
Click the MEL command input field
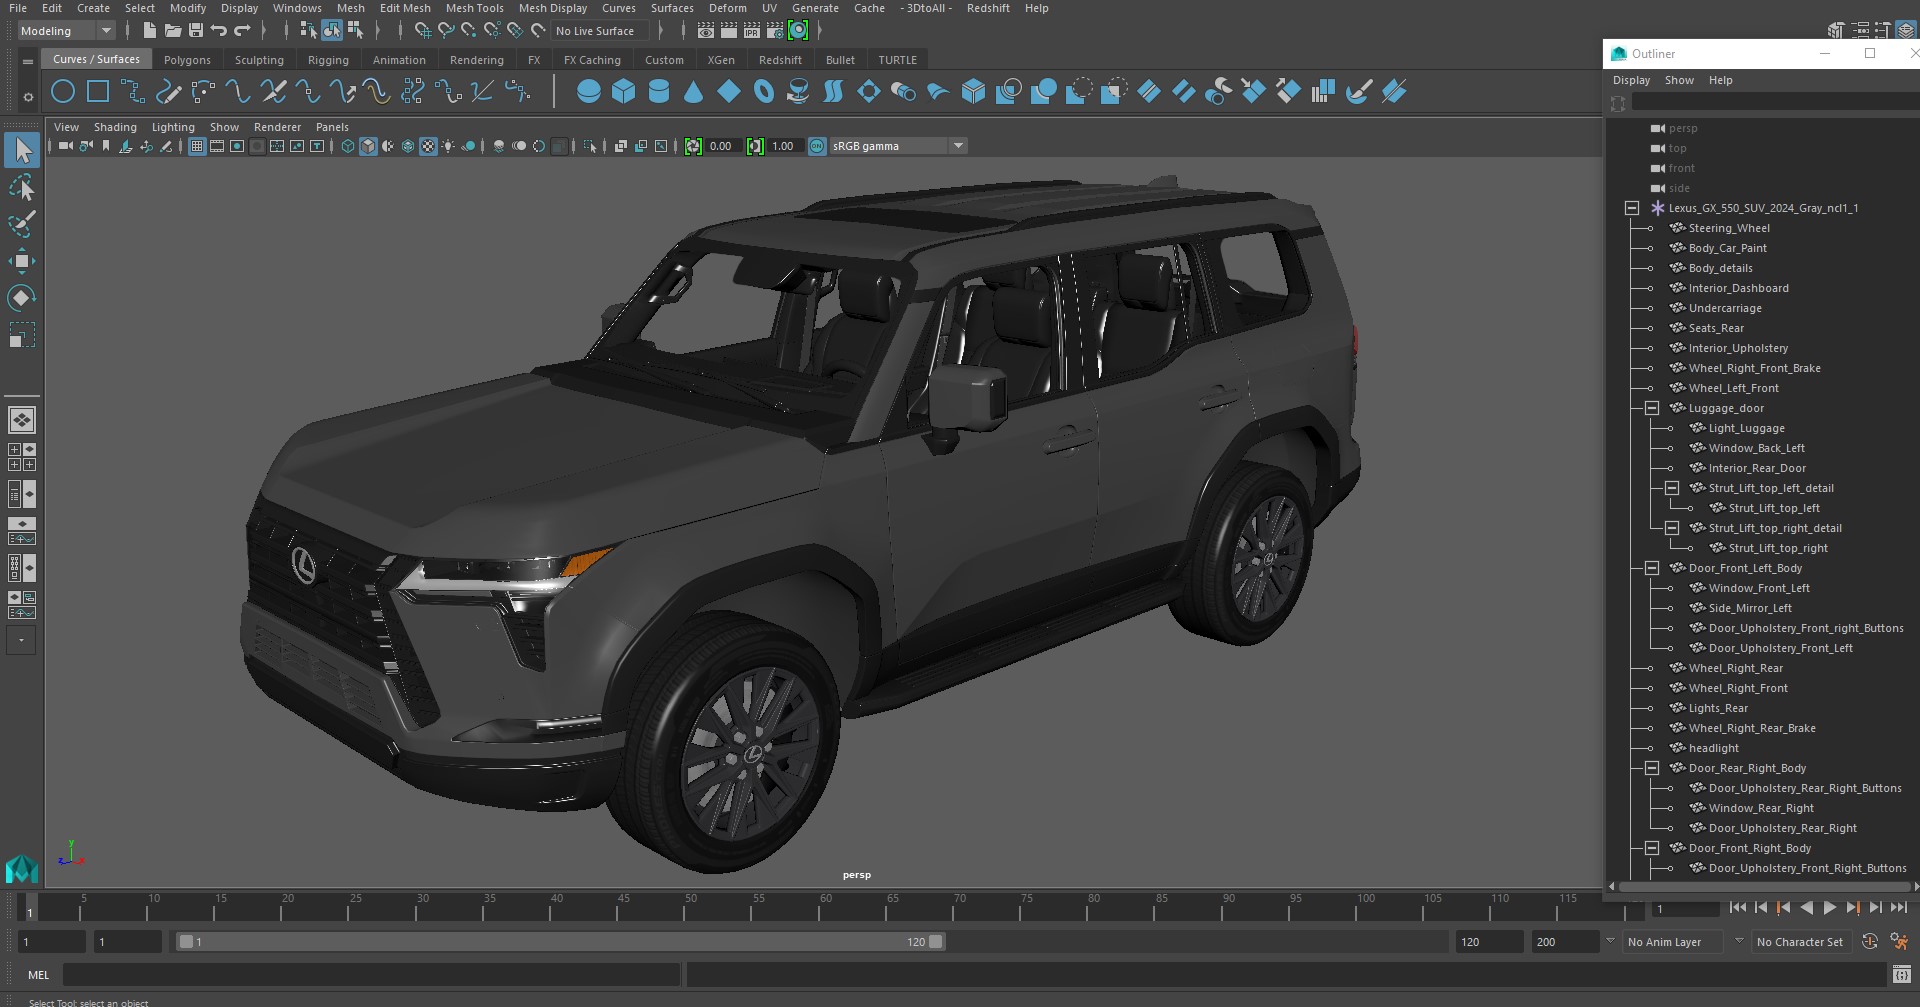pos(372,974)
